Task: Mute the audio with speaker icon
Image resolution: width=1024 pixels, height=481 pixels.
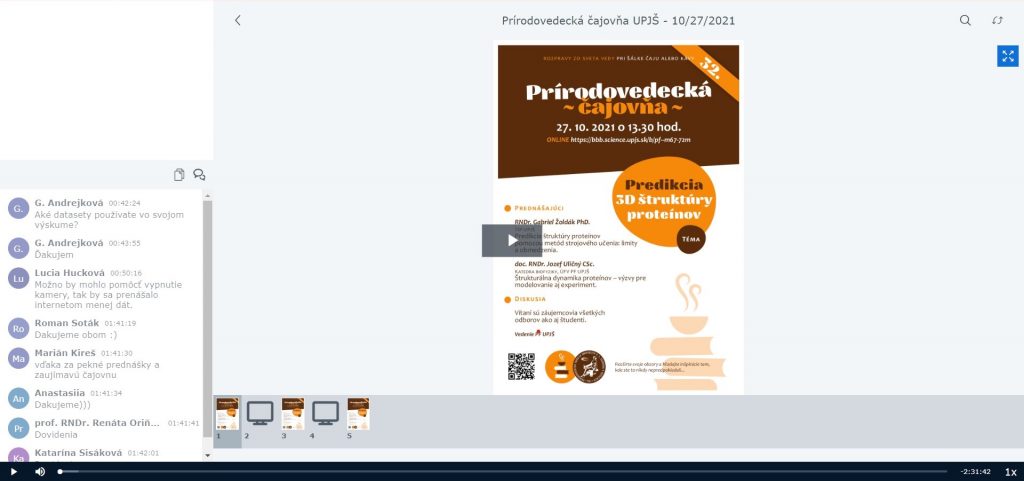Action: 40,471
